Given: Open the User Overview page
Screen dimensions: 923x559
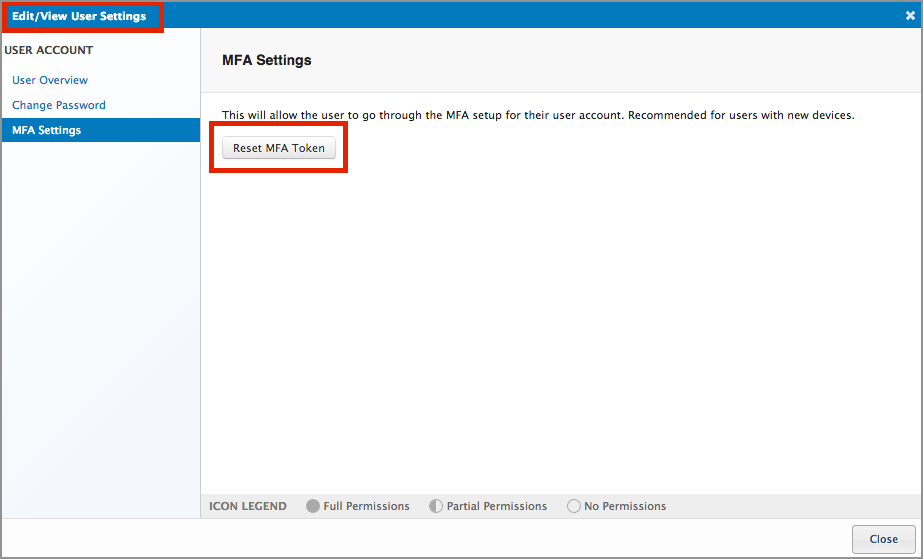Looking at the screenshot, I should [x=50, y=80].
